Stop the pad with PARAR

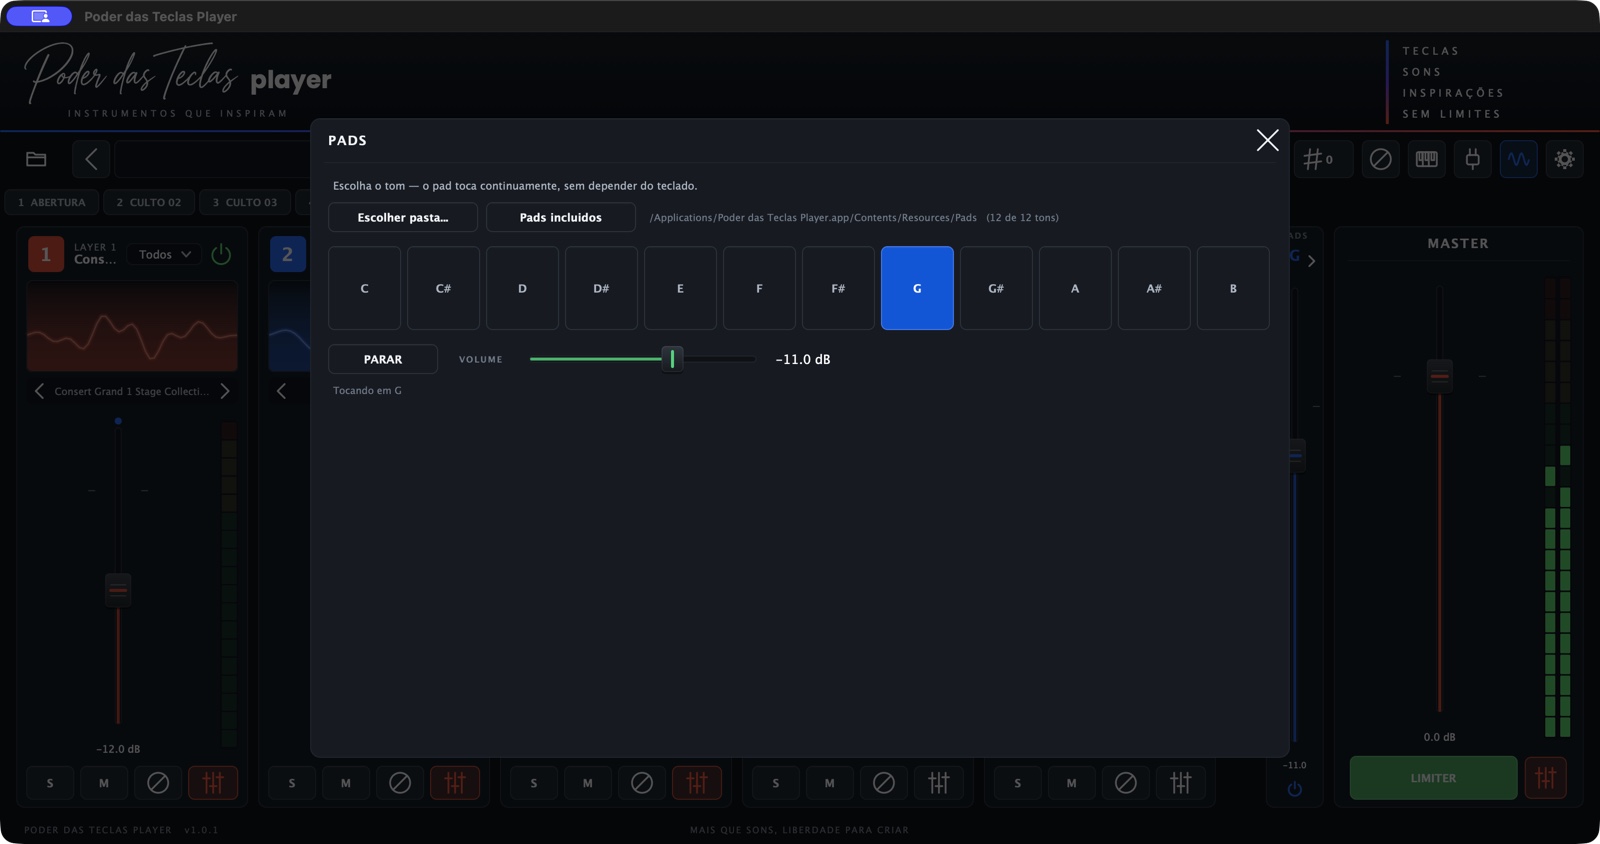click(x=383, y=359)
